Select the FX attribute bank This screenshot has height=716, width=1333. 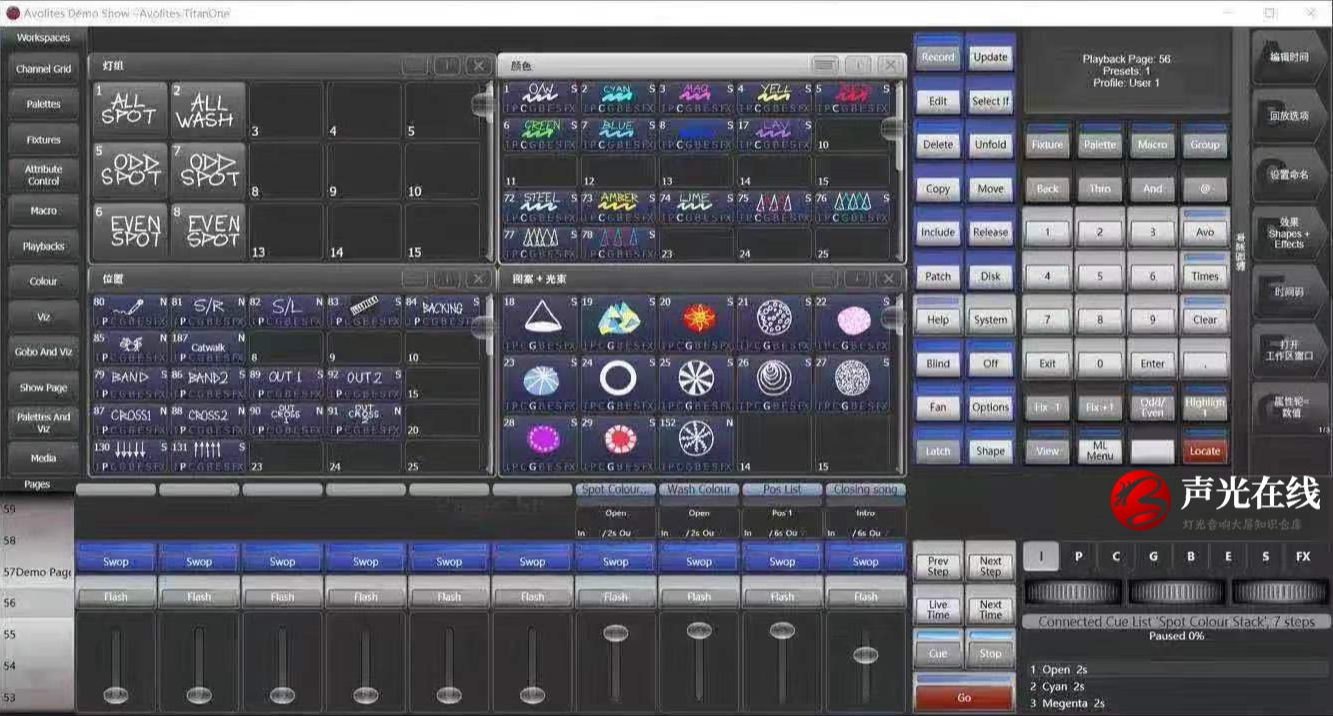(x=1303, y=556)
